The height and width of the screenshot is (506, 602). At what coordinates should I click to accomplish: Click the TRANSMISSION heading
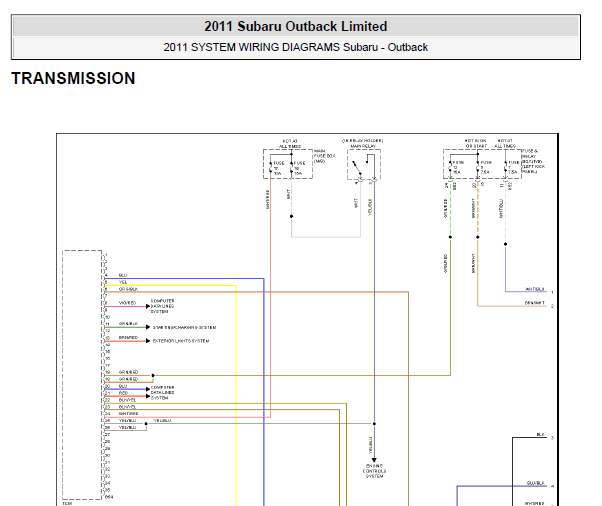coord(73,78)
